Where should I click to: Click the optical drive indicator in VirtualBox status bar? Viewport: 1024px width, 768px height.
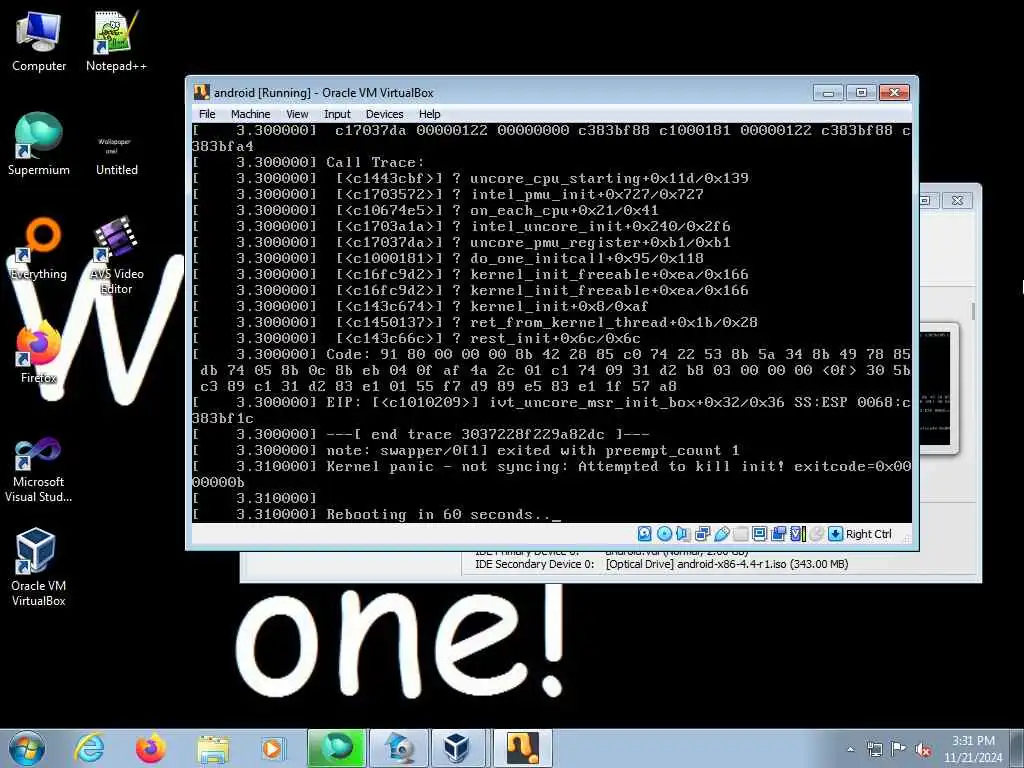tap(664, 534)
